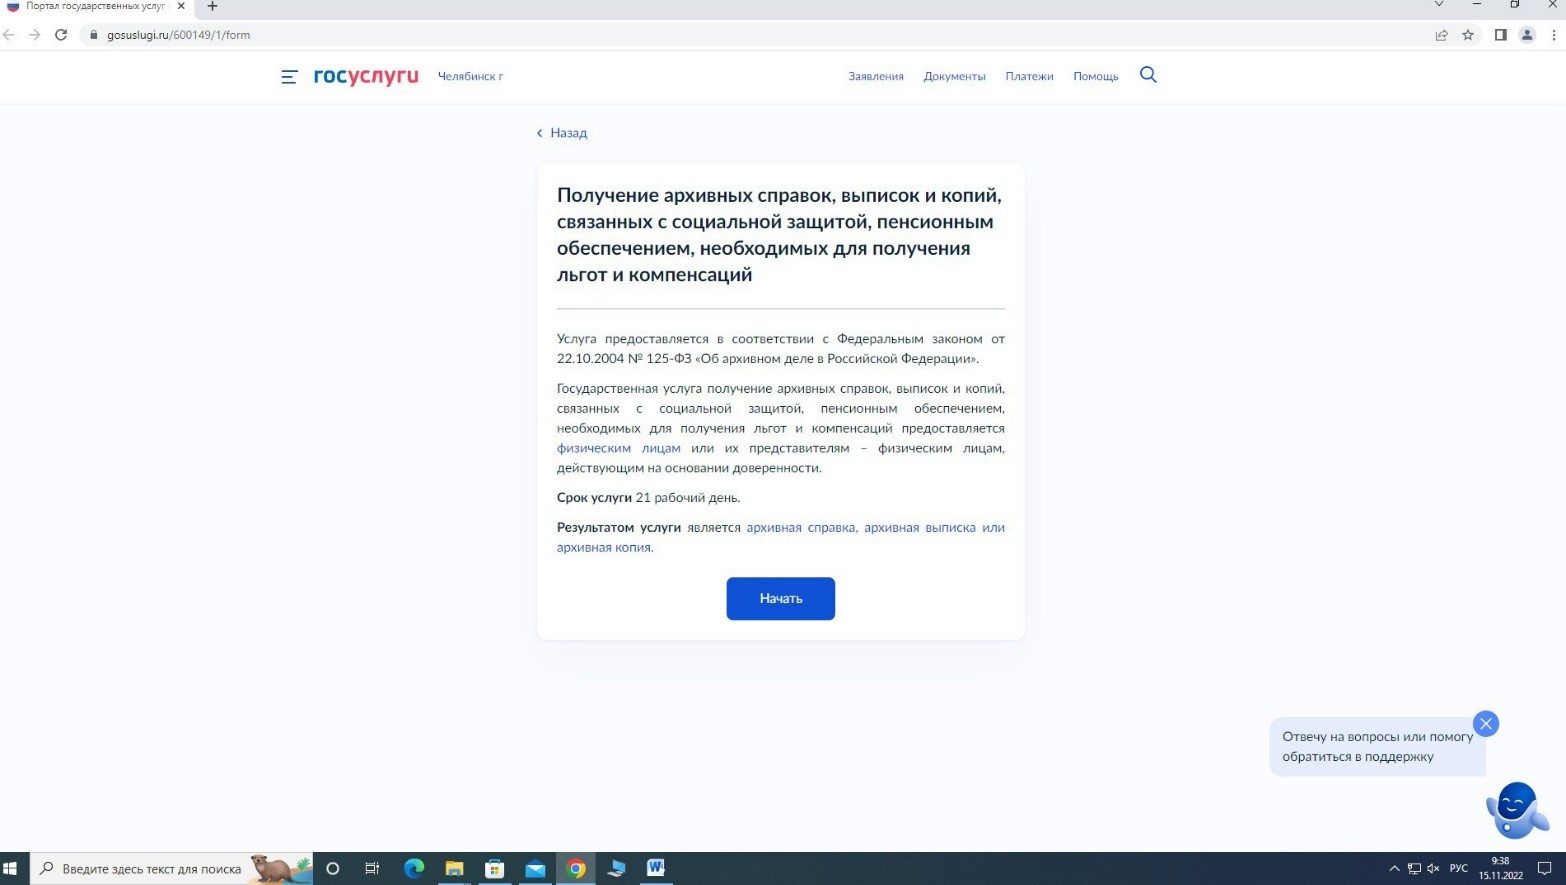
Task: Open the Chrome profile avatar icon
Action: pyautogui.click(x=1526, y=35)
